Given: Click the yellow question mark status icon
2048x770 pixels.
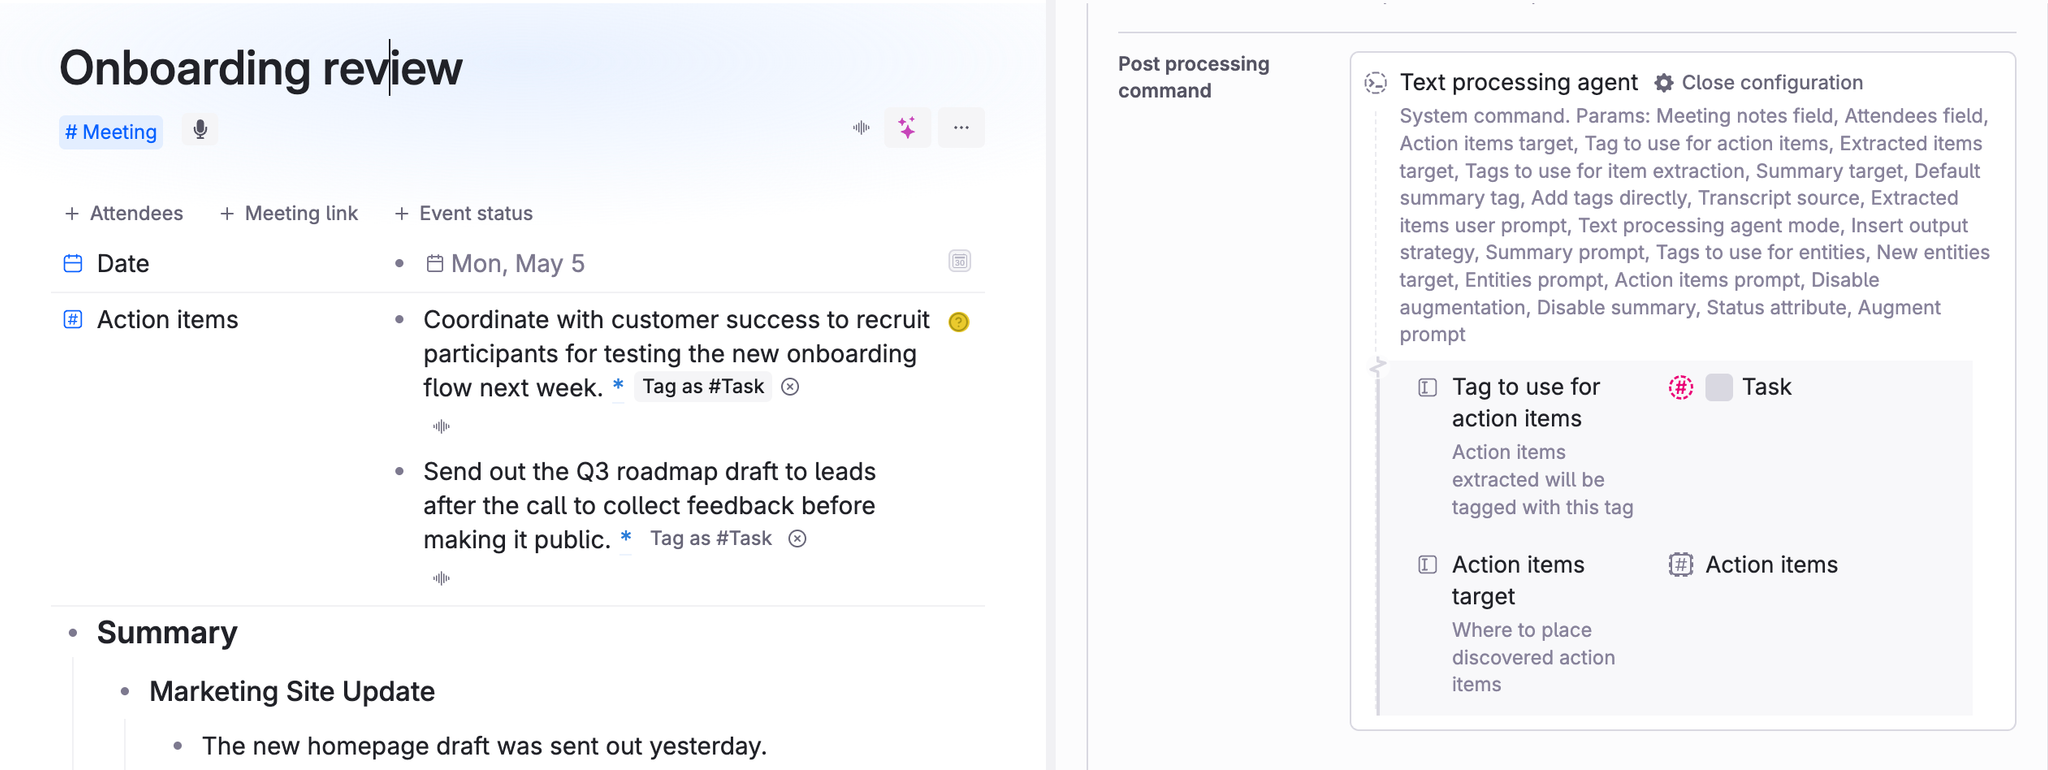Looking at the screenshot, I should click(959, 322).
